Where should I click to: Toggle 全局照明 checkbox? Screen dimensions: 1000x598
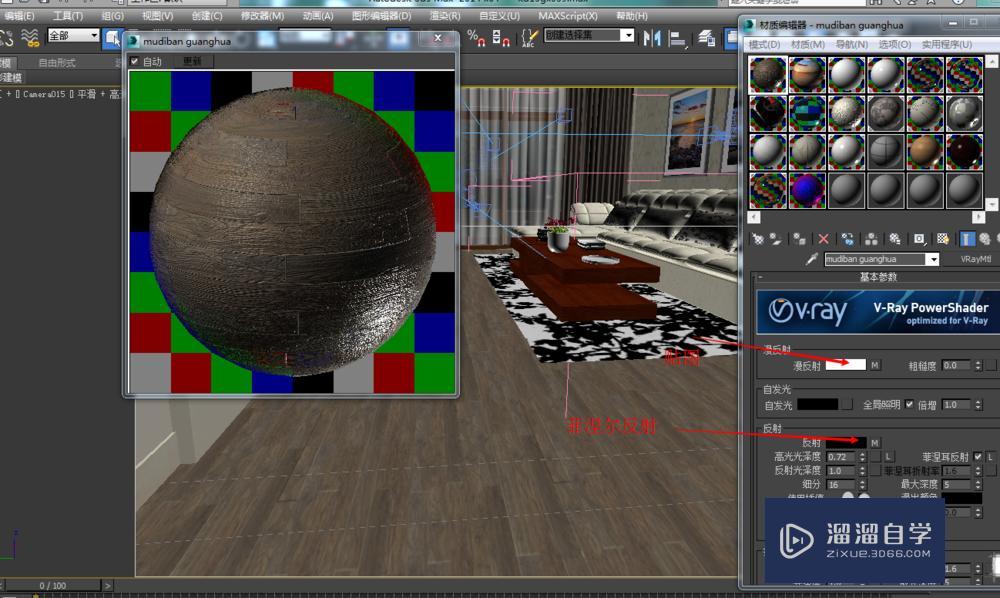click(909, 404)
